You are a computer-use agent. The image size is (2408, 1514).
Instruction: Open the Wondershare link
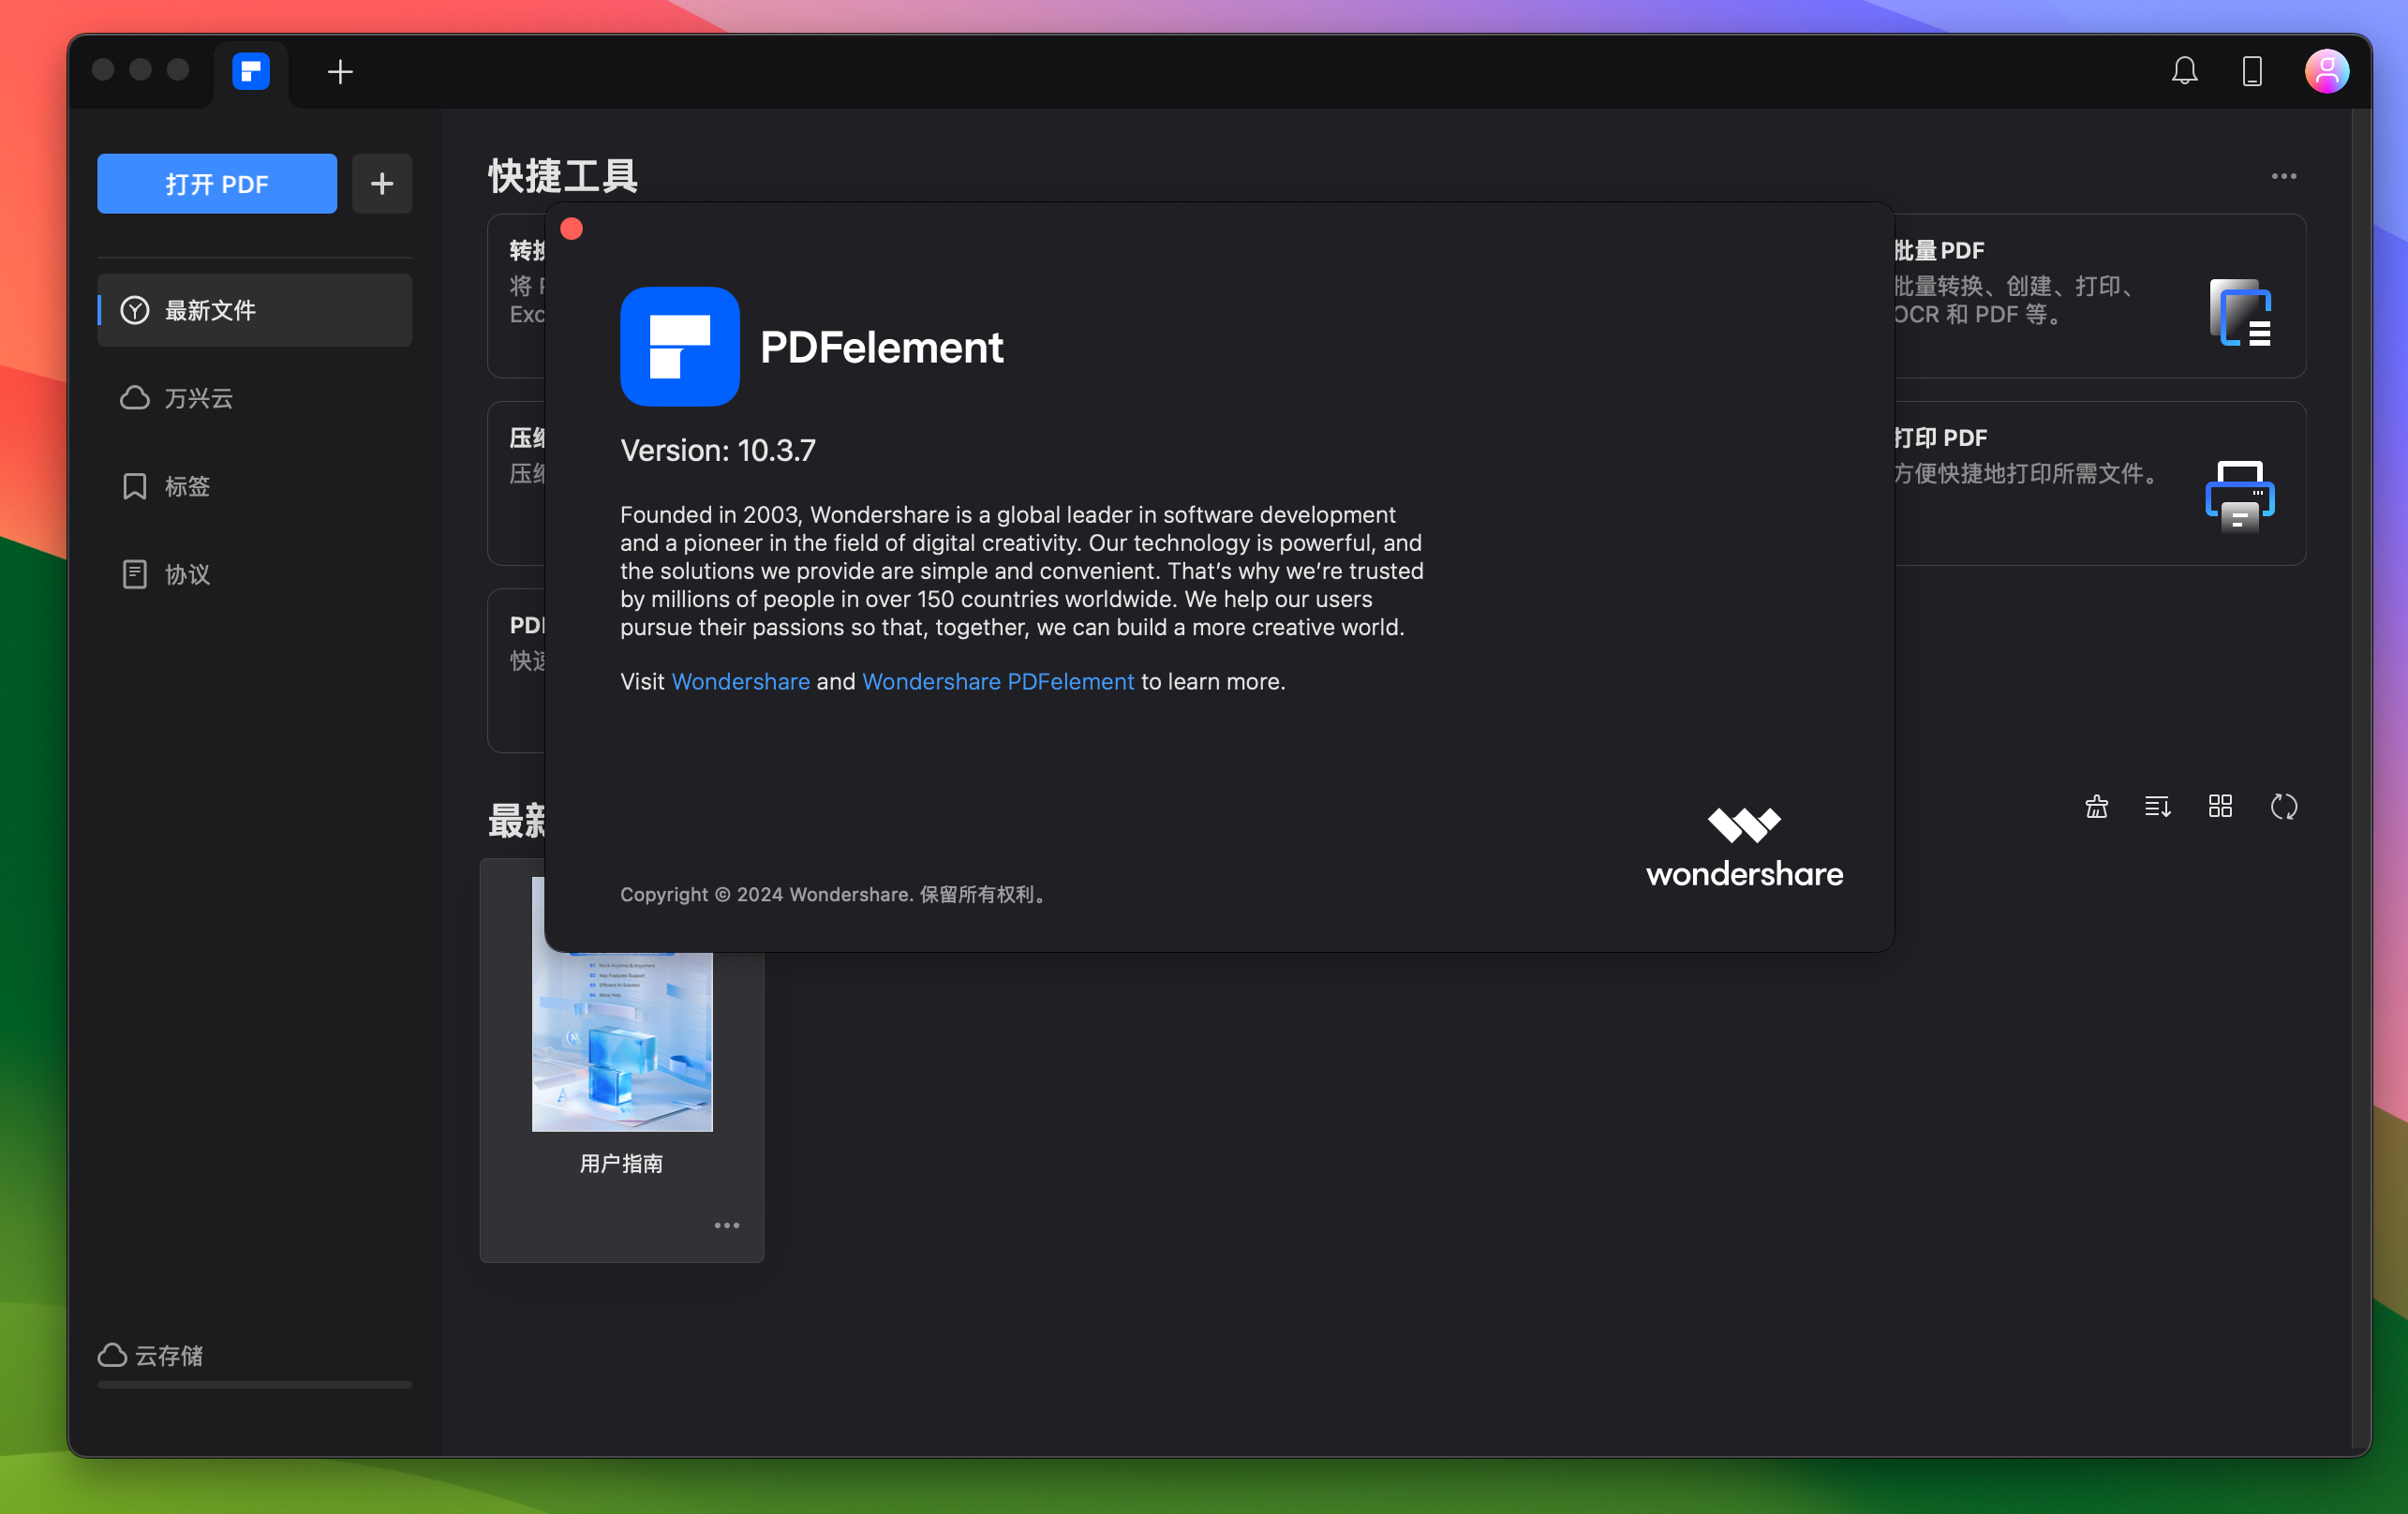(741, 682)
